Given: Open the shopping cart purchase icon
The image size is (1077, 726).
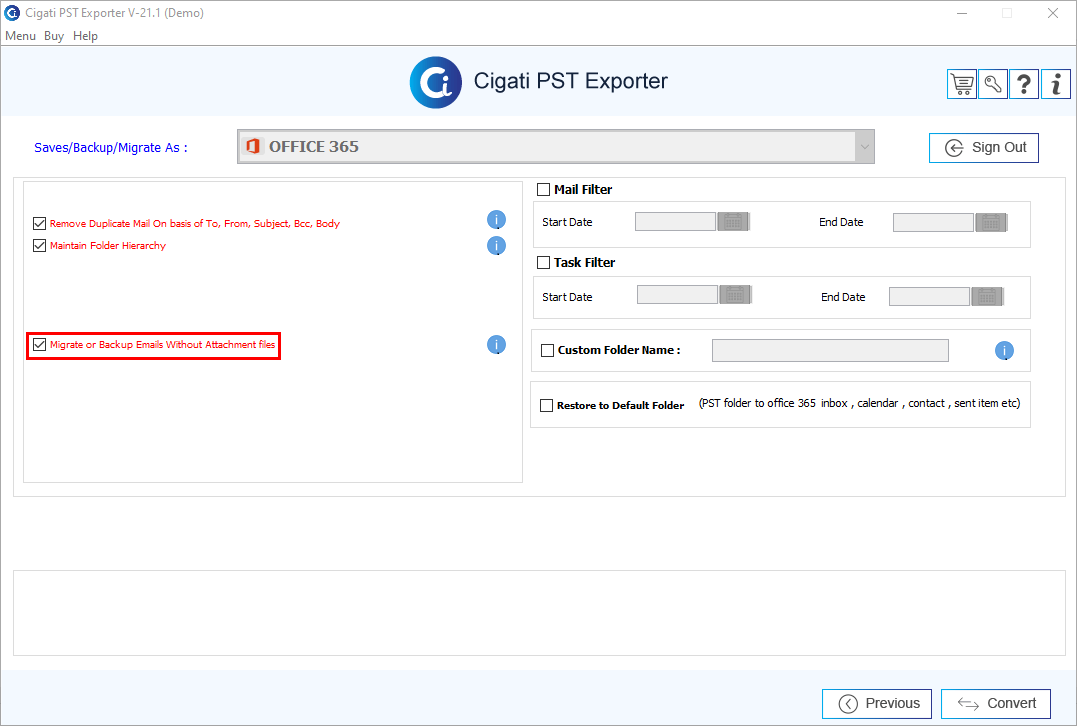Looking at the screenshot, I should 962,84.
